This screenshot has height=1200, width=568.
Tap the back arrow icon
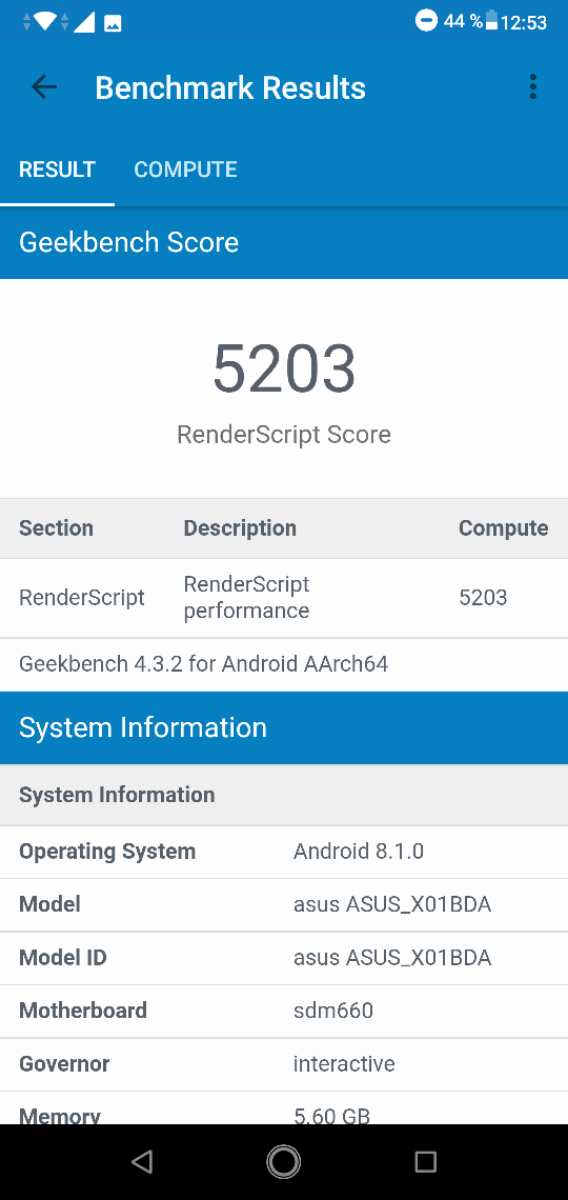[x=44, y=87]
